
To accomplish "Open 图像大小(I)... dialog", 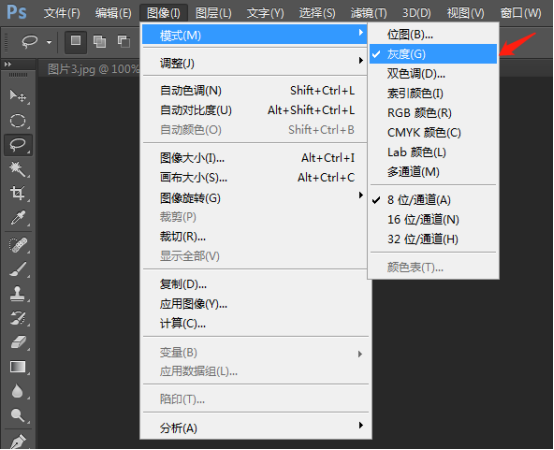I will pos(254,158).
